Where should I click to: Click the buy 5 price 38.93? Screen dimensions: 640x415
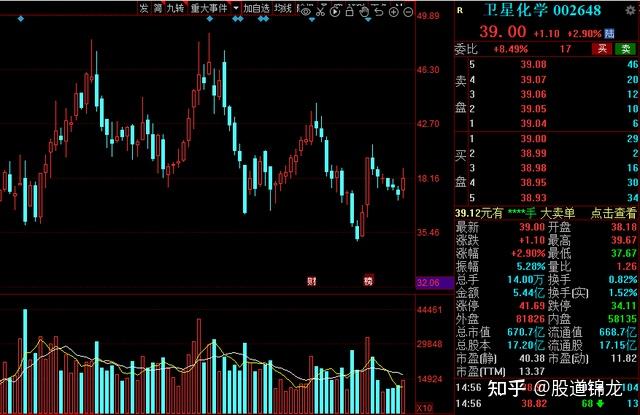533,198
